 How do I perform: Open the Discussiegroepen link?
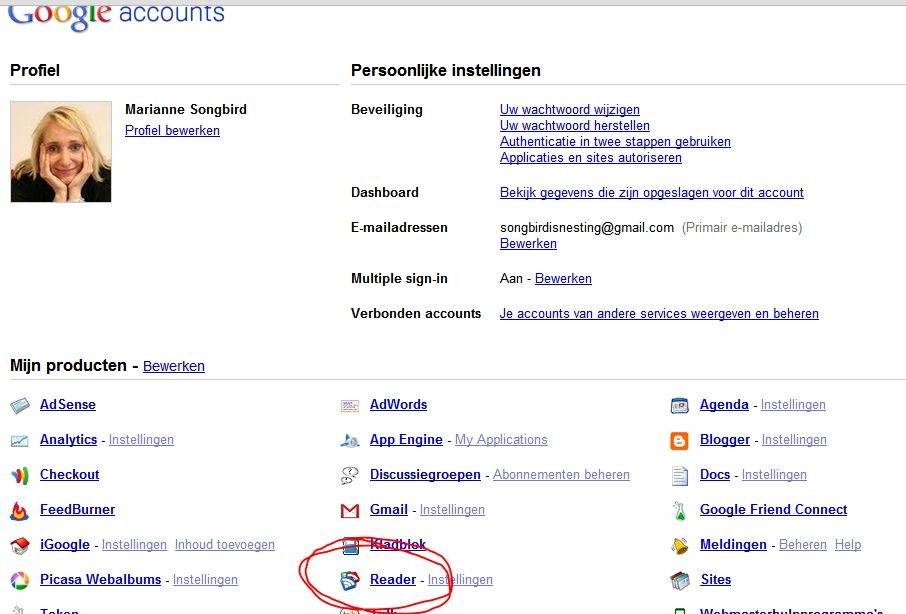click(x=425, y=474)
